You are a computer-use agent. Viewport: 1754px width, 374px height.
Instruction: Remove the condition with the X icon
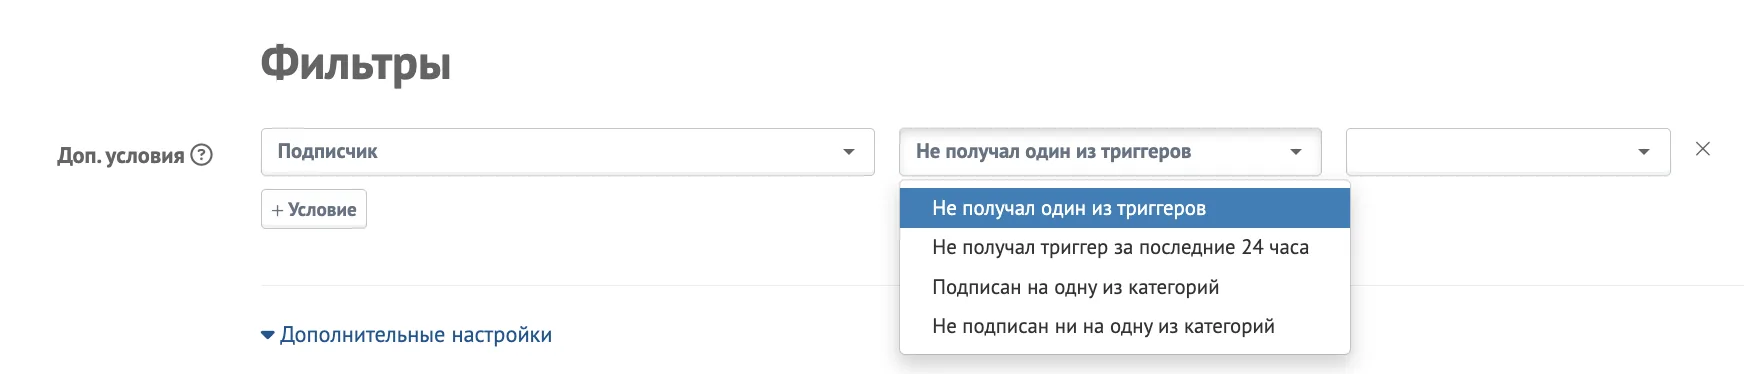[1703, 149]
